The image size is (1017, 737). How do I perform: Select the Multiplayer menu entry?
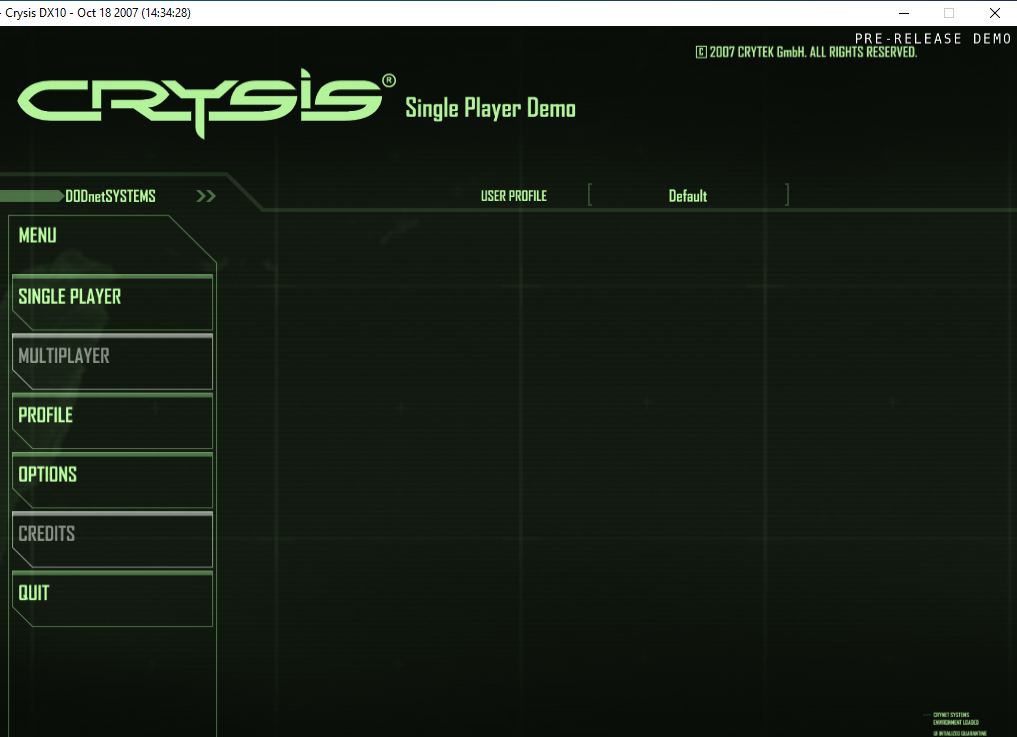click(112, 362)
